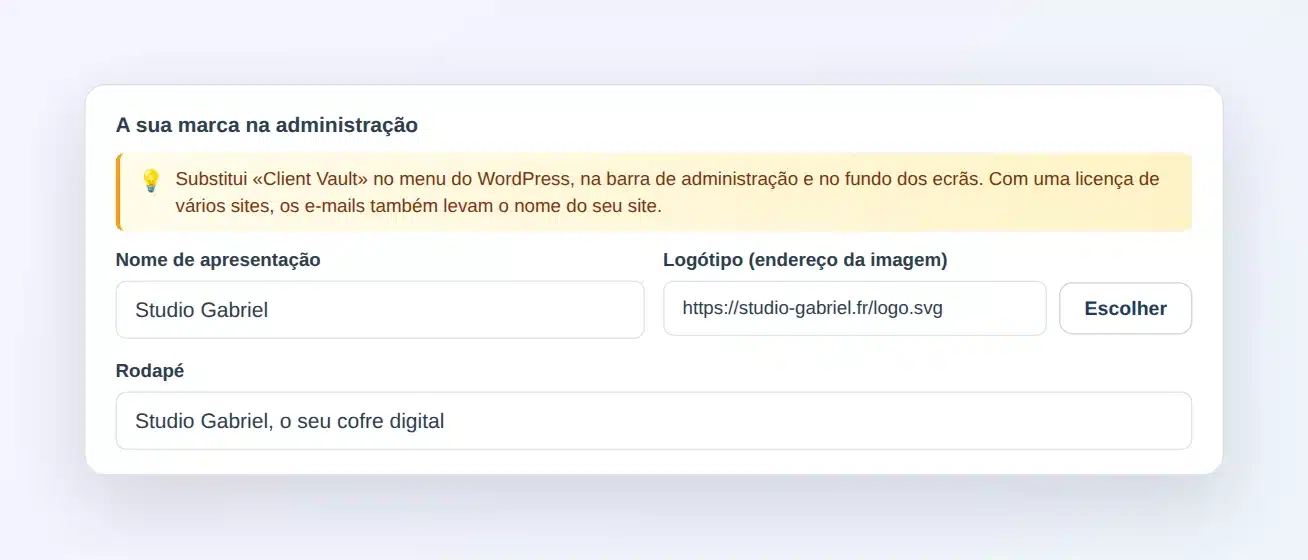
Task: Click the "Nome de apresentação" label
Action: click(218, 260)
